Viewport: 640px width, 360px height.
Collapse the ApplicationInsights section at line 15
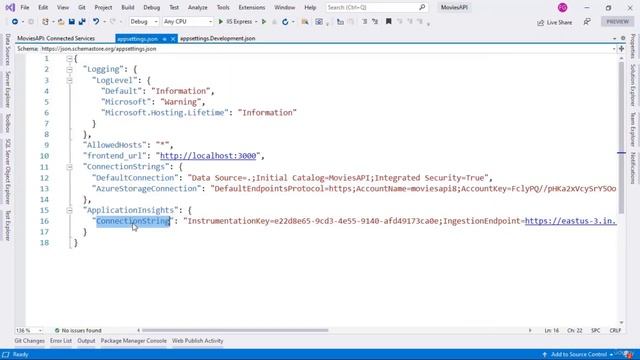click(x=69, y=210)
